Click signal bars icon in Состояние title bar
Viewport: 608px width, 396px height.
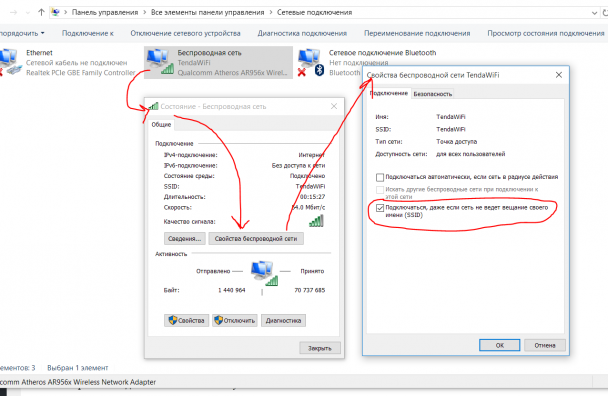click(154, 106)
